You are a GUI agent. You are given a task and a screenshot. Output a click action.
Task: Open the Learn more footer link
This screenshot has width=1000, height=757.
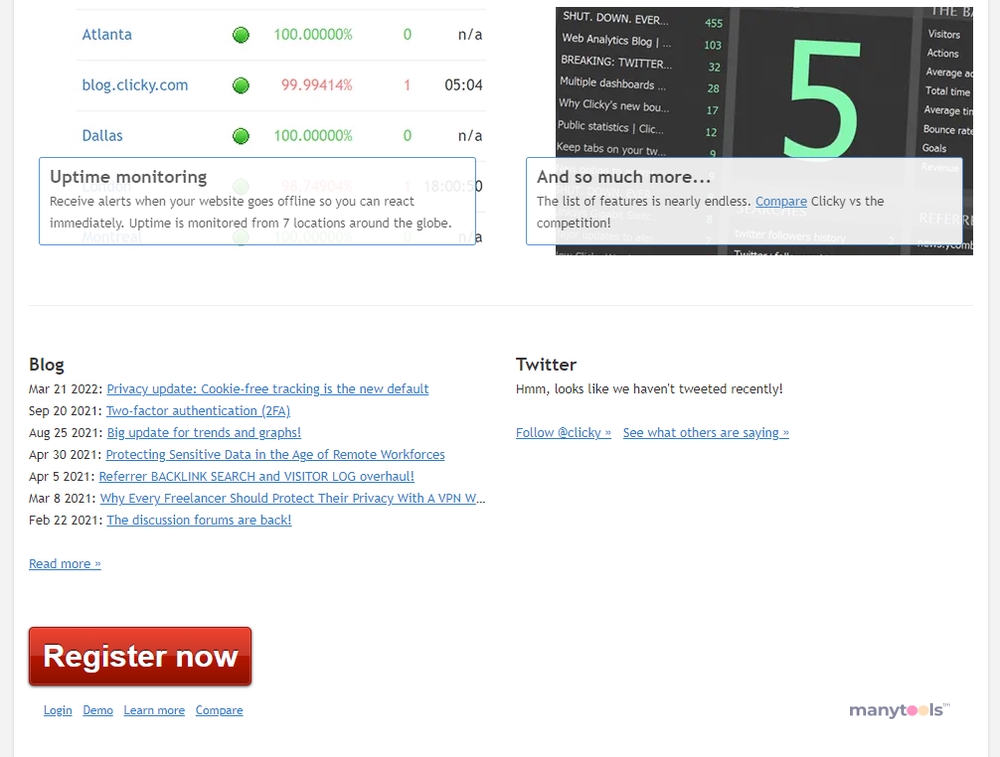[154, 710]
